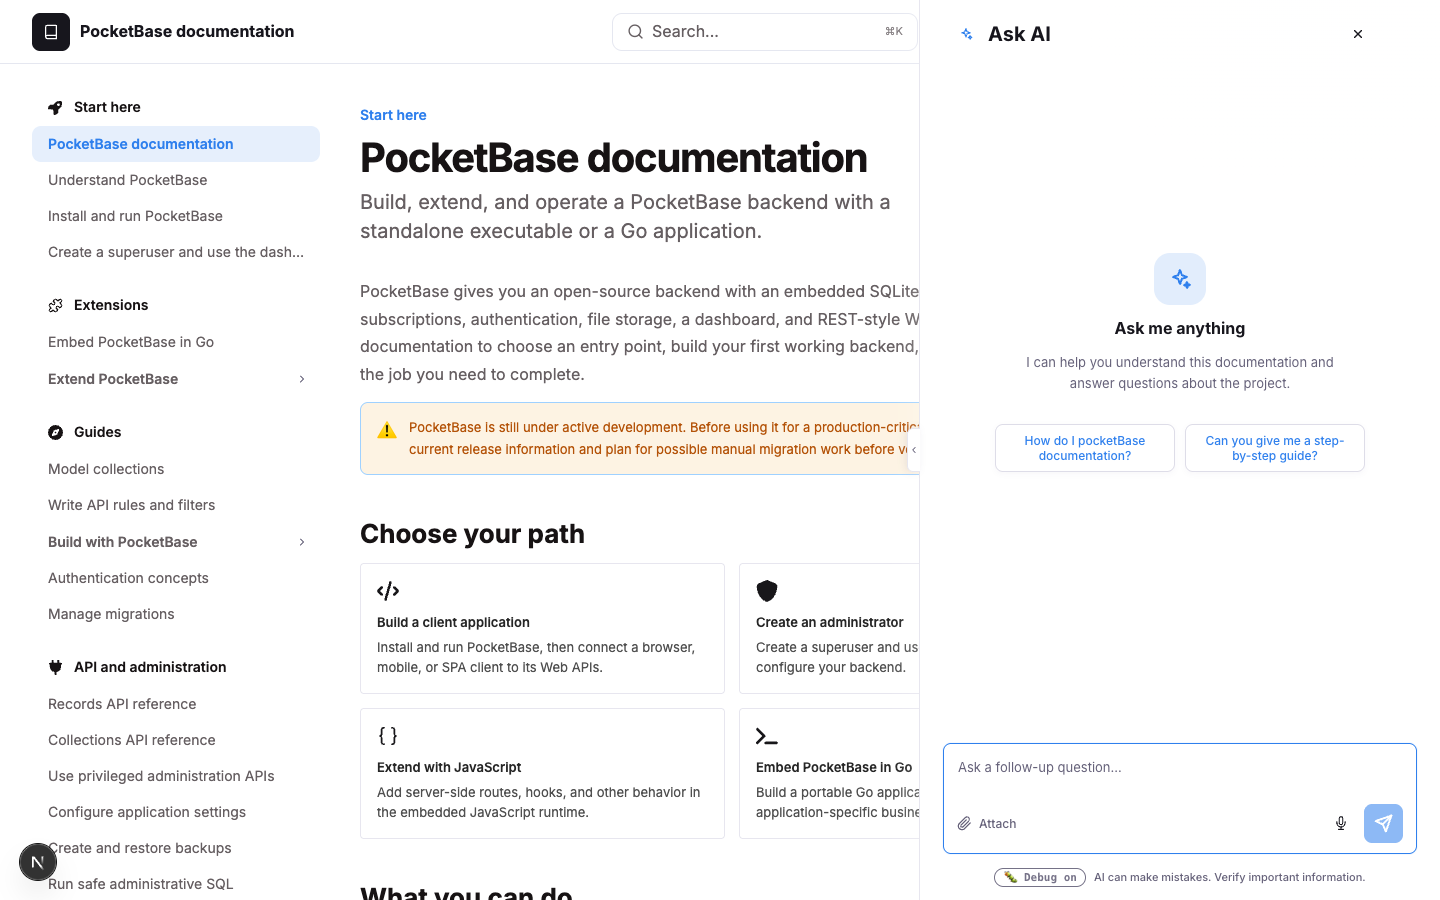This screenshot has width=1440, height=900.
Task: Click the code brackets icon on Build a client application
Action: [x=388, y=591]
